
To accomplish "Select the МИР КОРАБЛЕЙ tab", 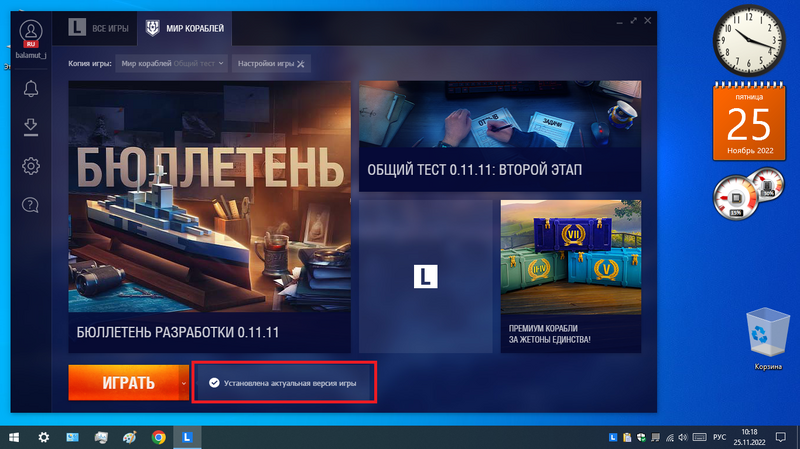I will (x=185, y=28).
